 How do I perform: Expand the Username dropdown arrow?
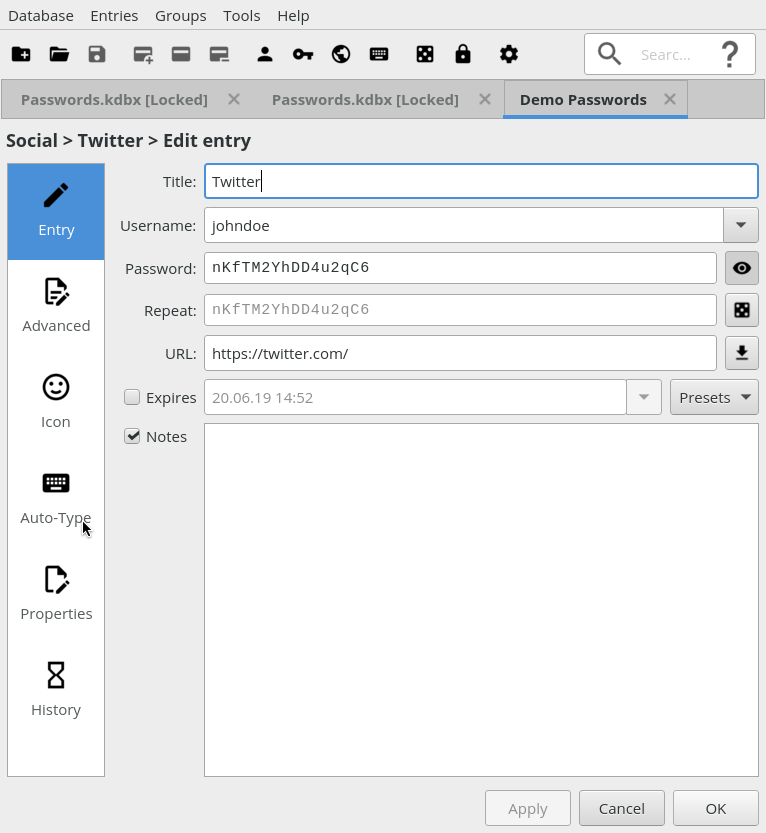[741, 225]
